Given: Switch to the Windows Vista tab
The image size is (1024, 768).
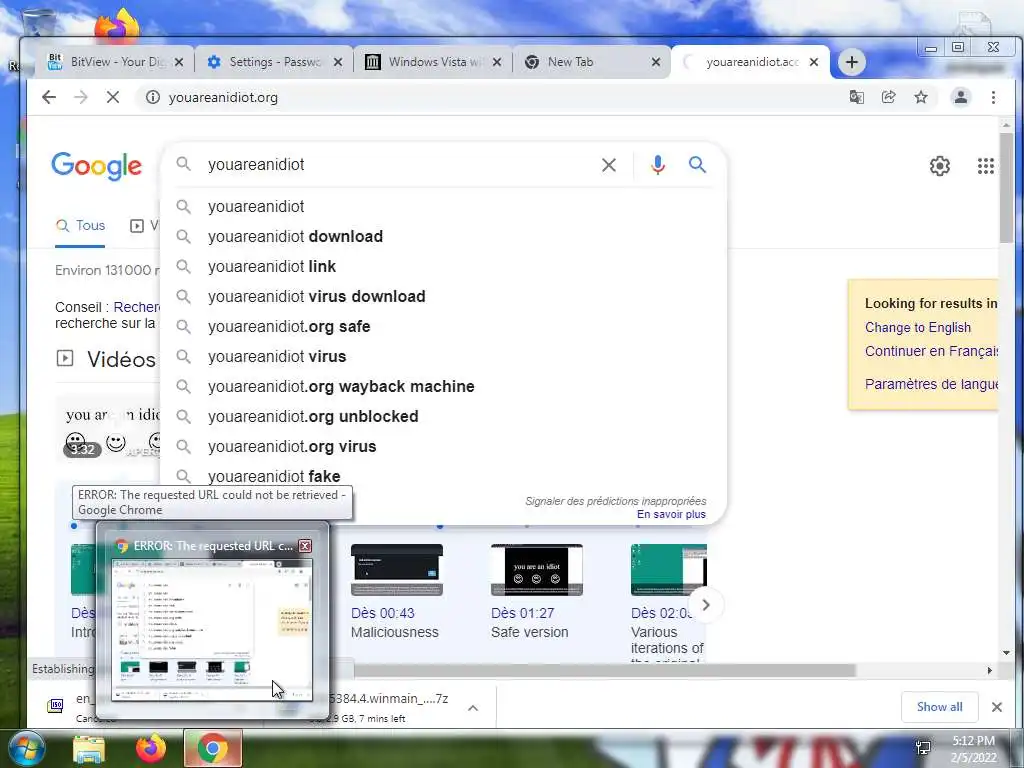Looking at the screenshot, I should (434, 62).
